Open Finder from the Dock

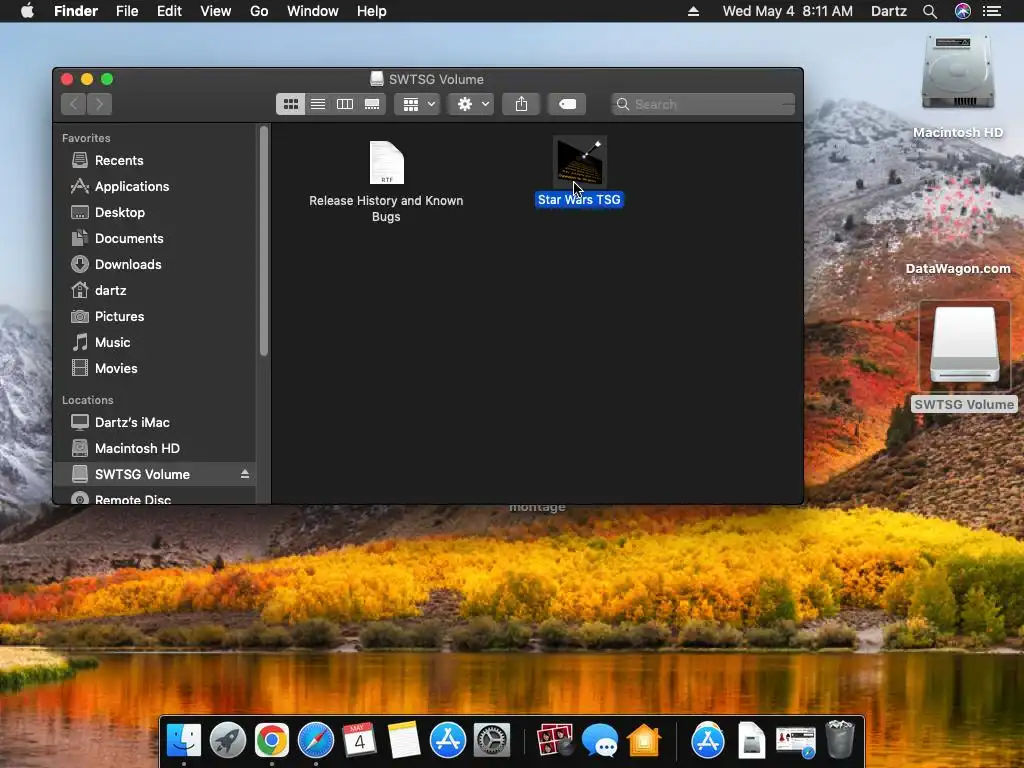[x=184, y=741]
